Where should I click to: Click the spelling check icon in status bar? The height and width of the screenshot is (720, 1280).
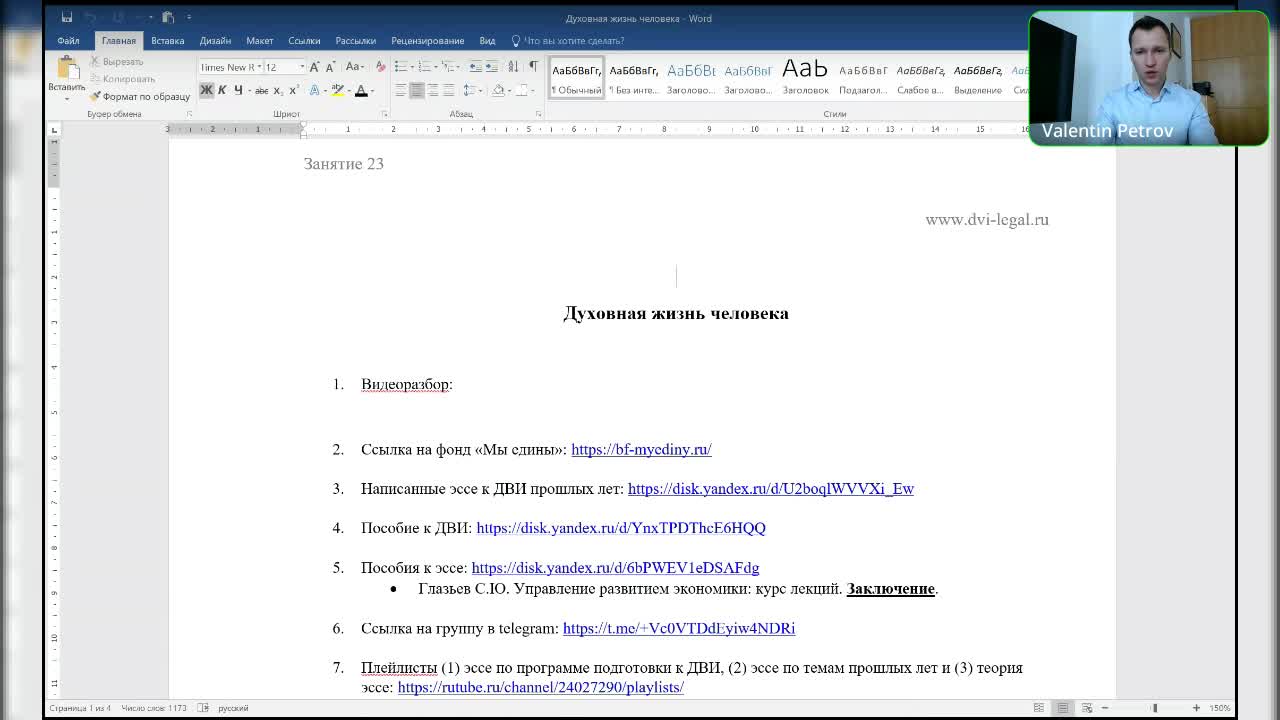(203, 708)
